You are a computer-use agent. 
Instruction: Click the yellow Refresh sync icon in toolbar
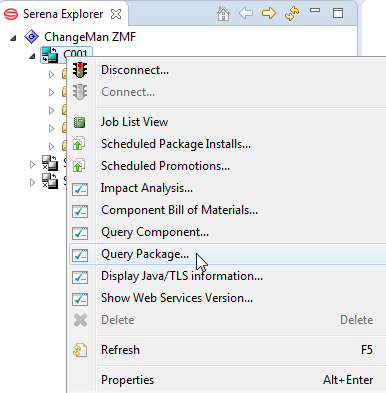pyautogui.click(x=292, y=14)
